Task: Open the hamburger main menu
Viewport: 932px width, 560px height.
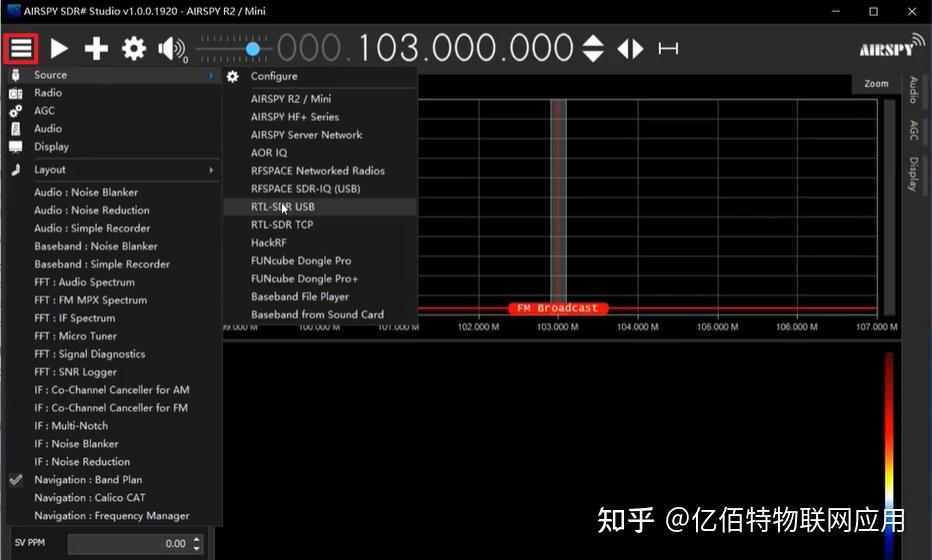Action: pyautogui.click(x=21, y=48)
